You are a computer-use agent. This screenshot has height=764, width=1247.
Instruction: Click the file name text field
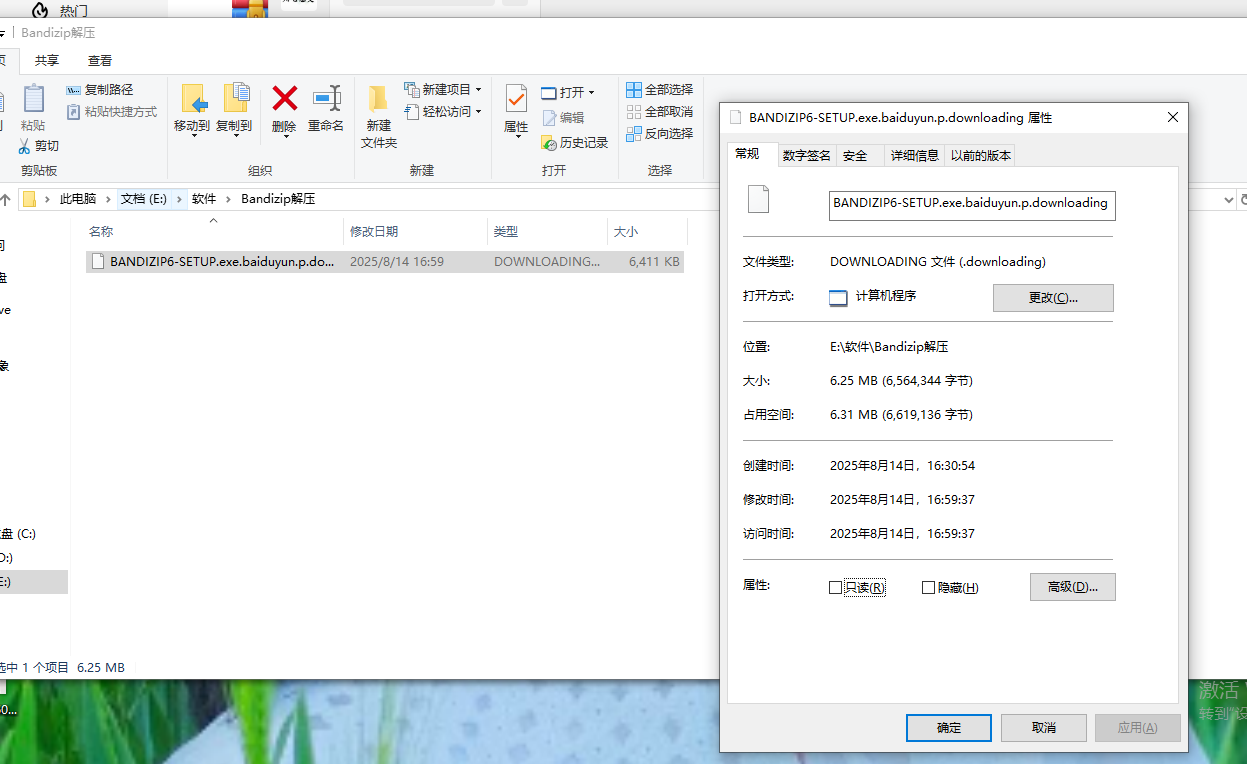point(971,204)
